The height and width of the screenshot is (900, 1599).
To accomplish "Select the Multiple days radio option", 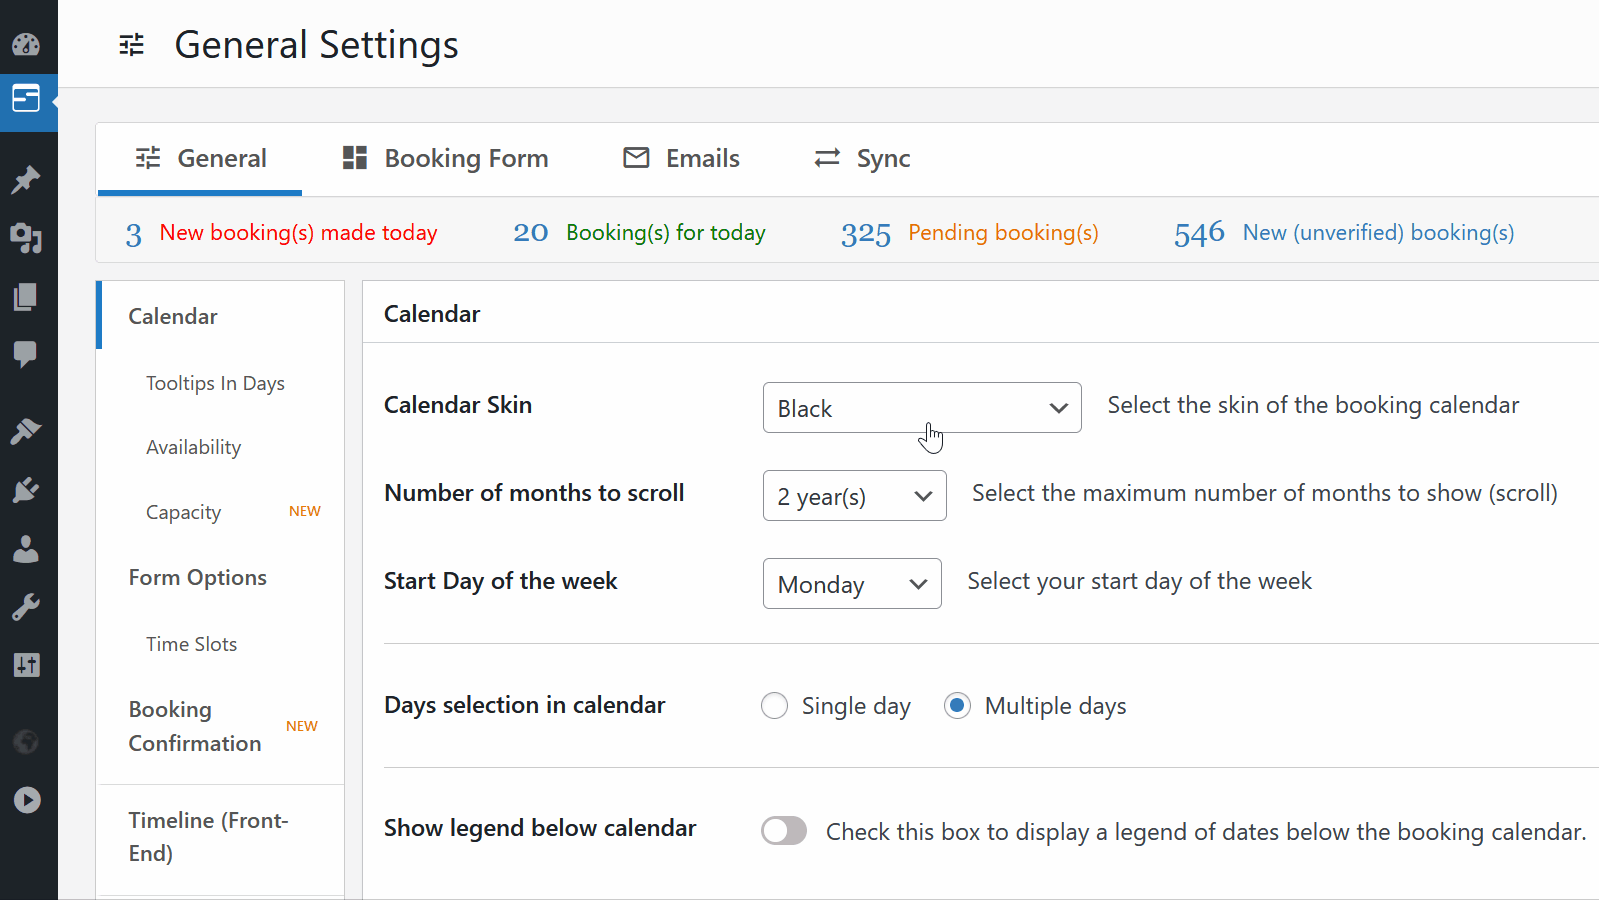I will pyautogui.click(x=957, y=706).
